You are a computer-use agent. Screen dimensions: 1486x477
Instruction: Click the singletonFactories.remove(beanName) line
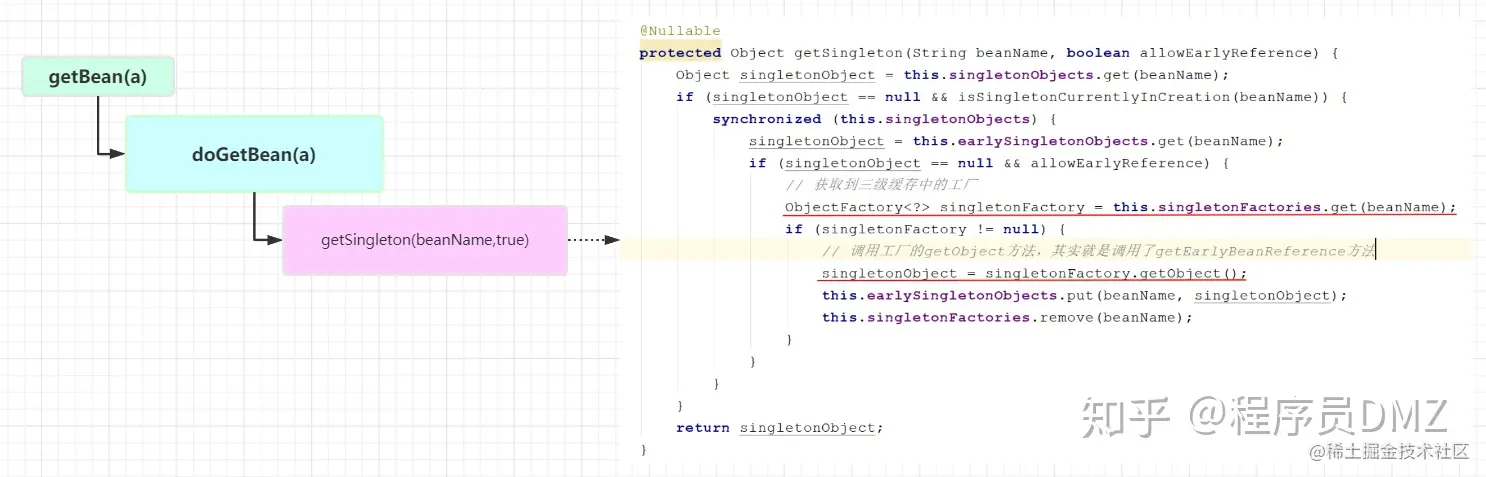1007,317
